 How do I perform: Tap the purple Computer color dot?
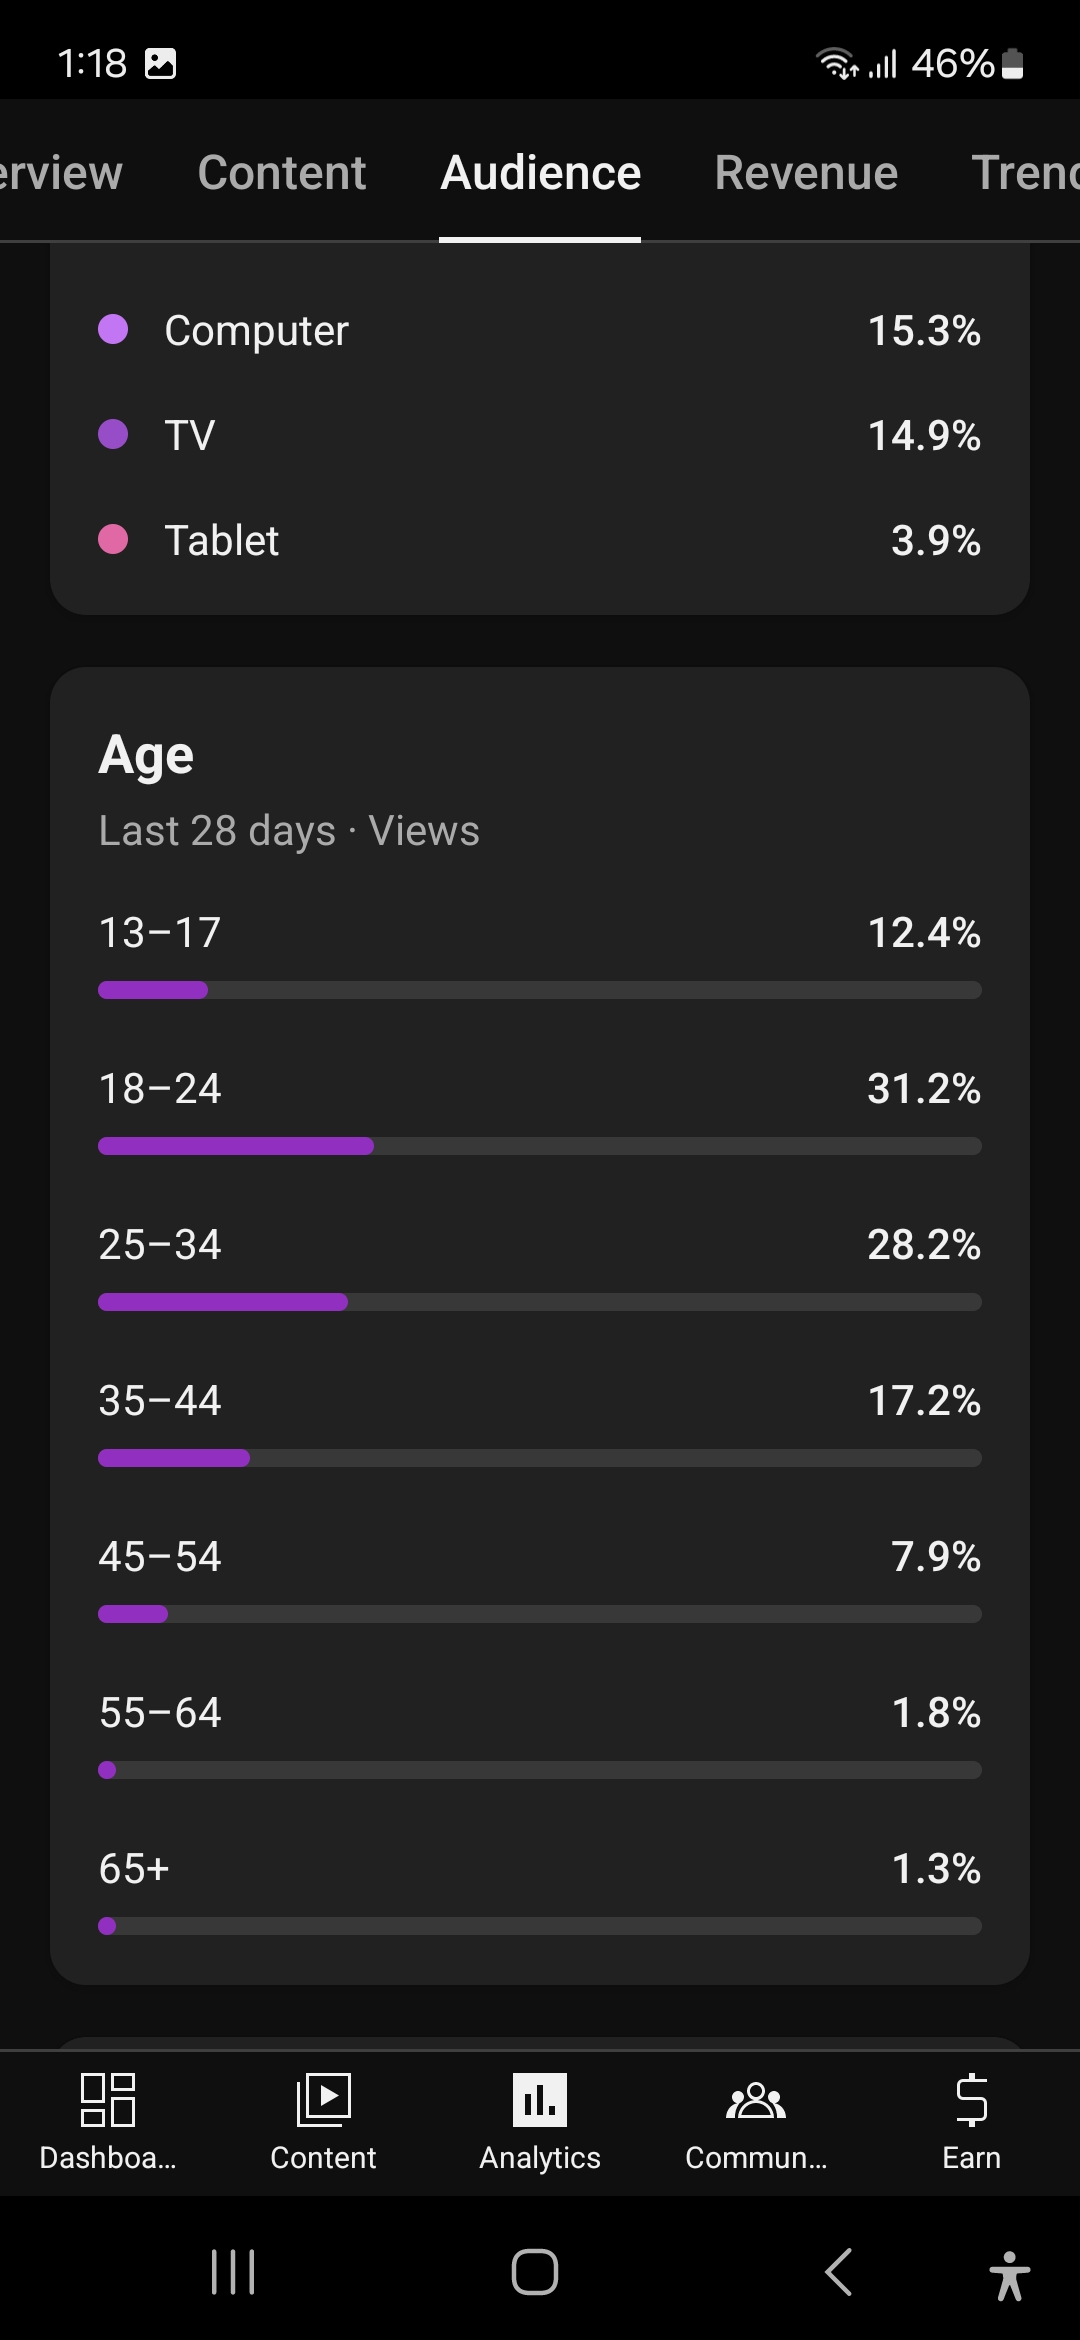113,329
